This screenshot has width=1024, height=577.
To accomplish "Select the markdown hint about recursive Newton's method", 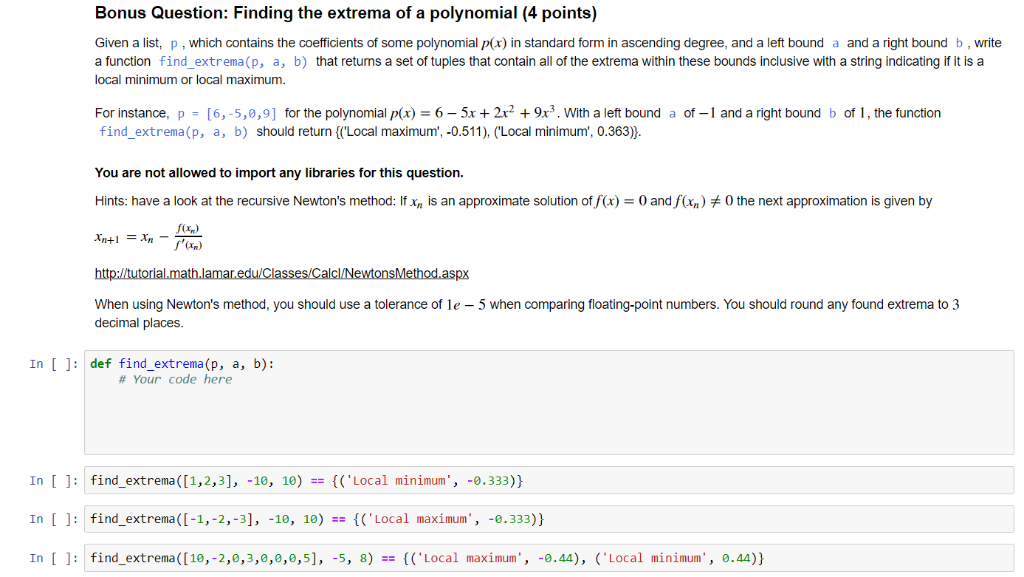I will pos(400,200).
